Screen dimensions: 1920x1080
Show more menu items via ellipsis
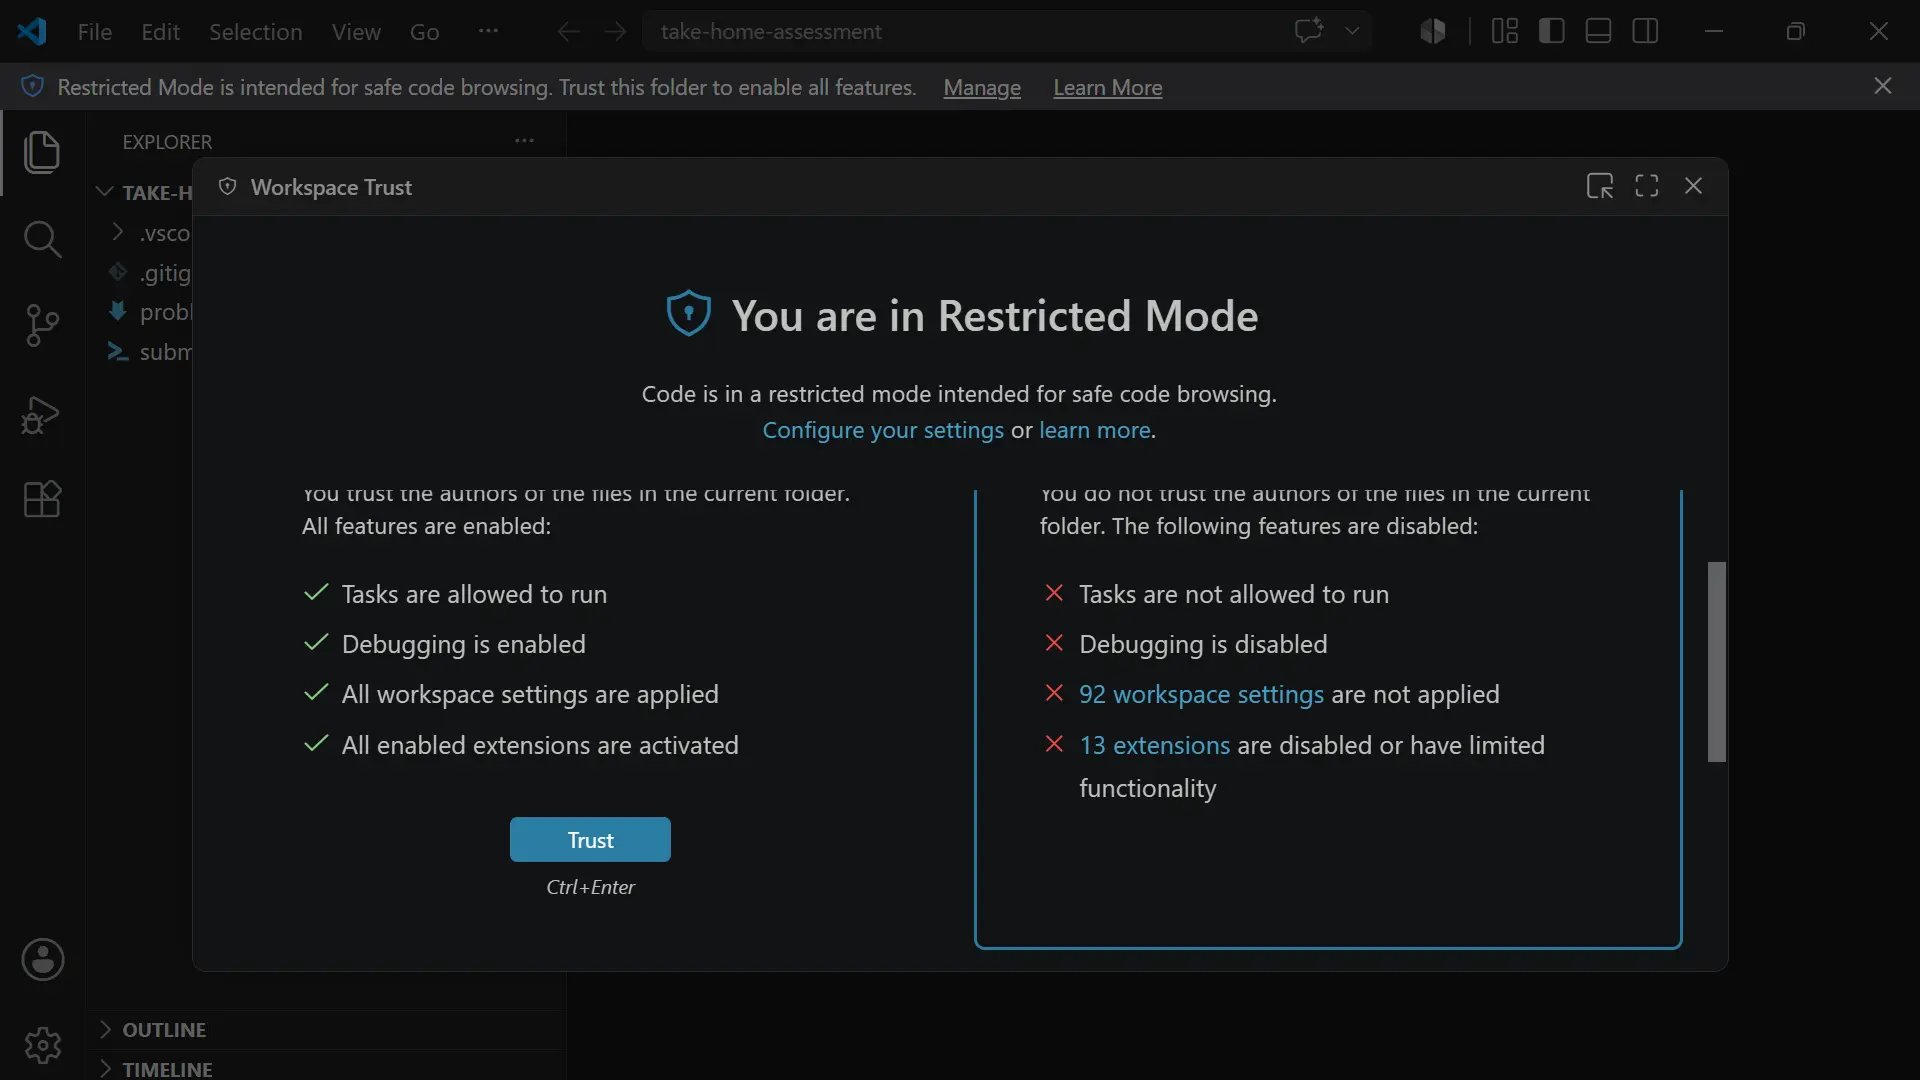pos(488,31)
